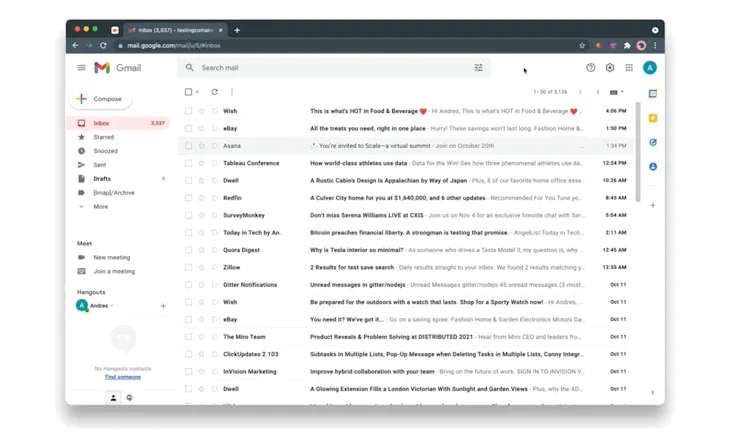This screenshot has width=732, height=439.
Task: Click the Search mail field
Action: click(334, 68)
